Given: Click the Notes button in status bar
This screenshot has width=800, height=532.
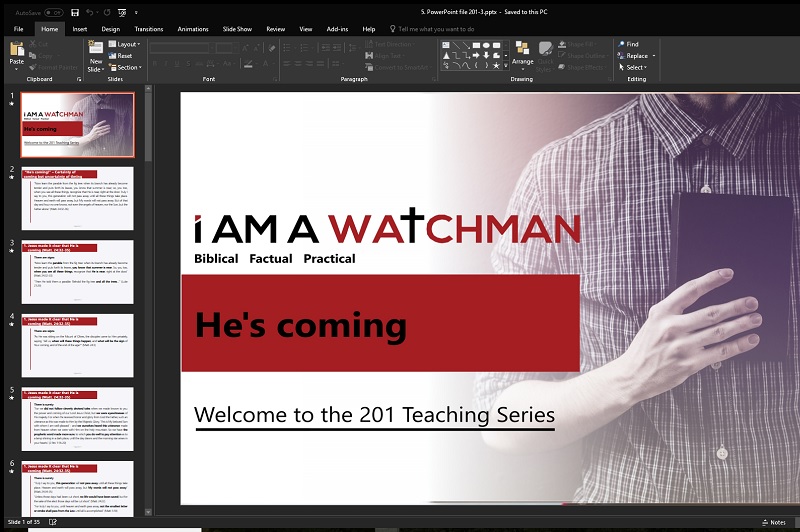Looking at the screenshot, I should [774, 522].
